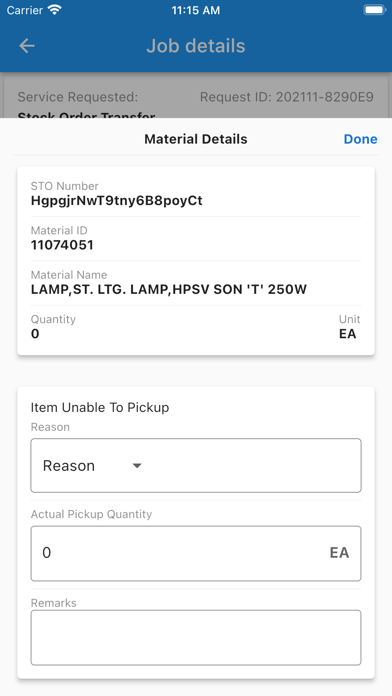Select the STO Number value text
Image resolution: width=392 pixels, height=696 pixels.
pos(117,201)
